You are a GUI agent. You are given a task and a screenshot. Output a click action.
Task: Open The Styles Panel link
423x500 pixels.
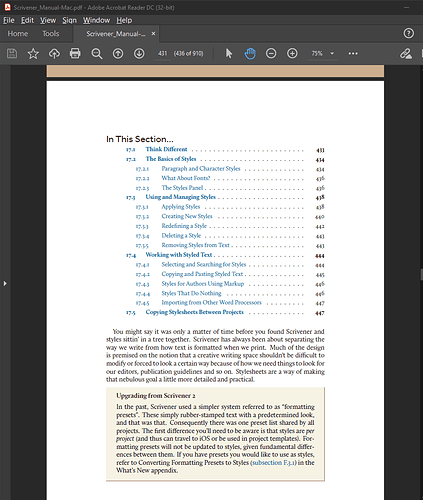click(x=182, y=188)
